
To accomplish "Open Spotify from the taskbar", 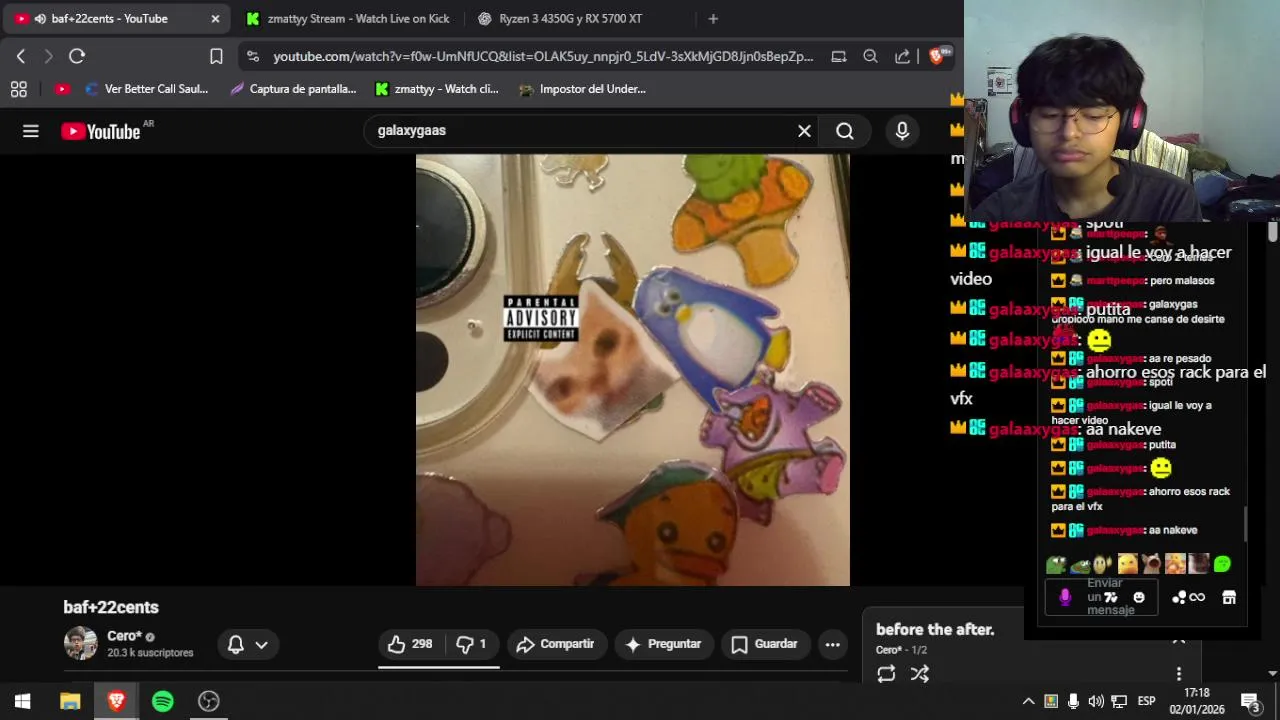I will tap(162, 701).
